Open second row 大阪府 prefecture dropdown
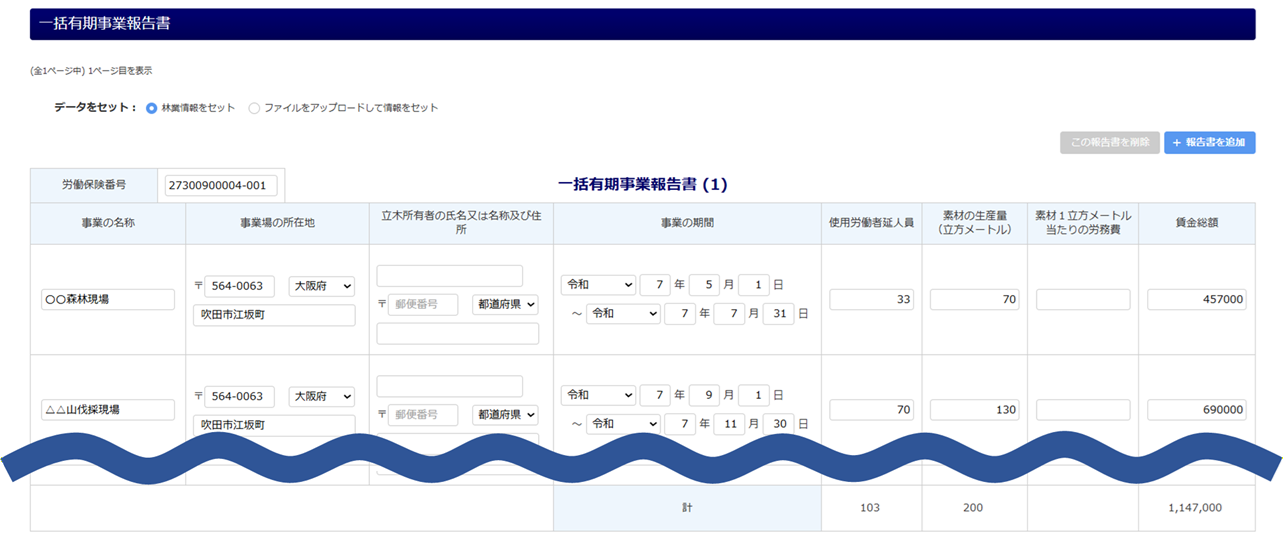Image resolution: width=1283 pixels, height=542 pixels. tap(321, 396)
